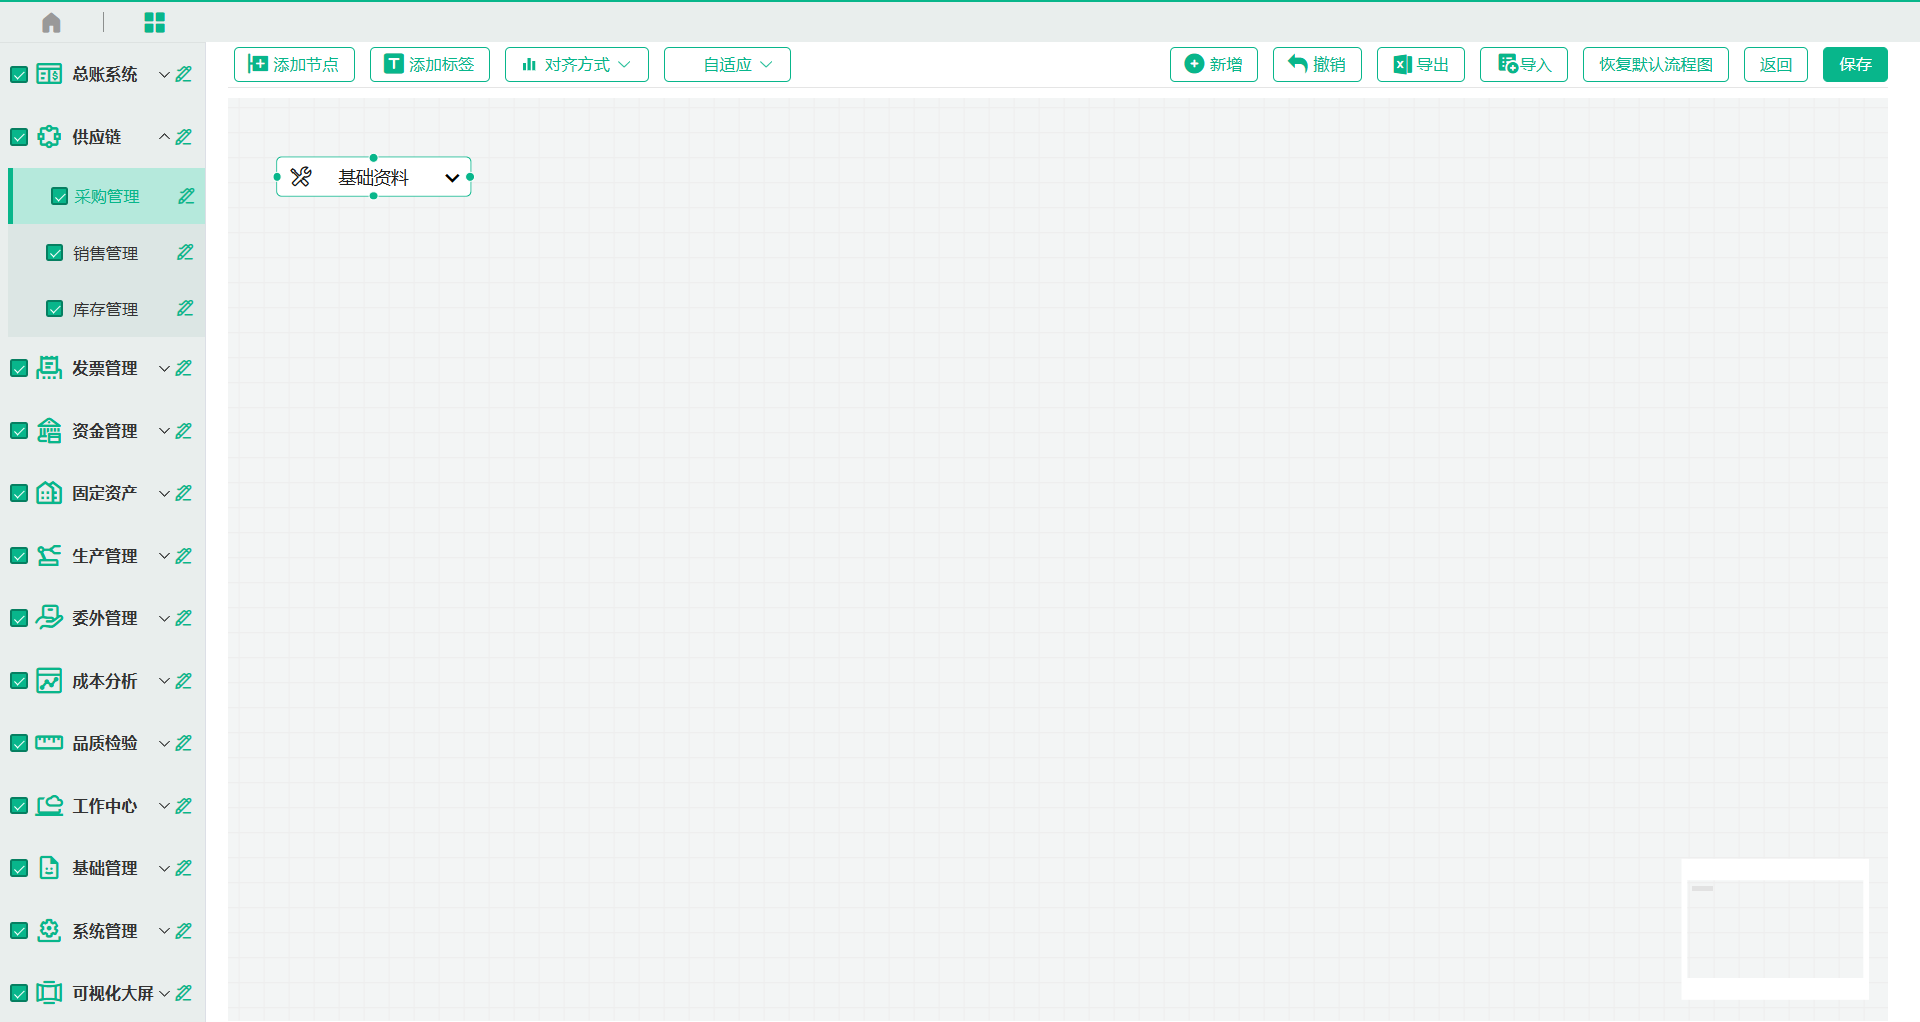Click the minimap preview thumbnail
1920x1022 pixels.
pyautogui.click(x=1775, y=929)
